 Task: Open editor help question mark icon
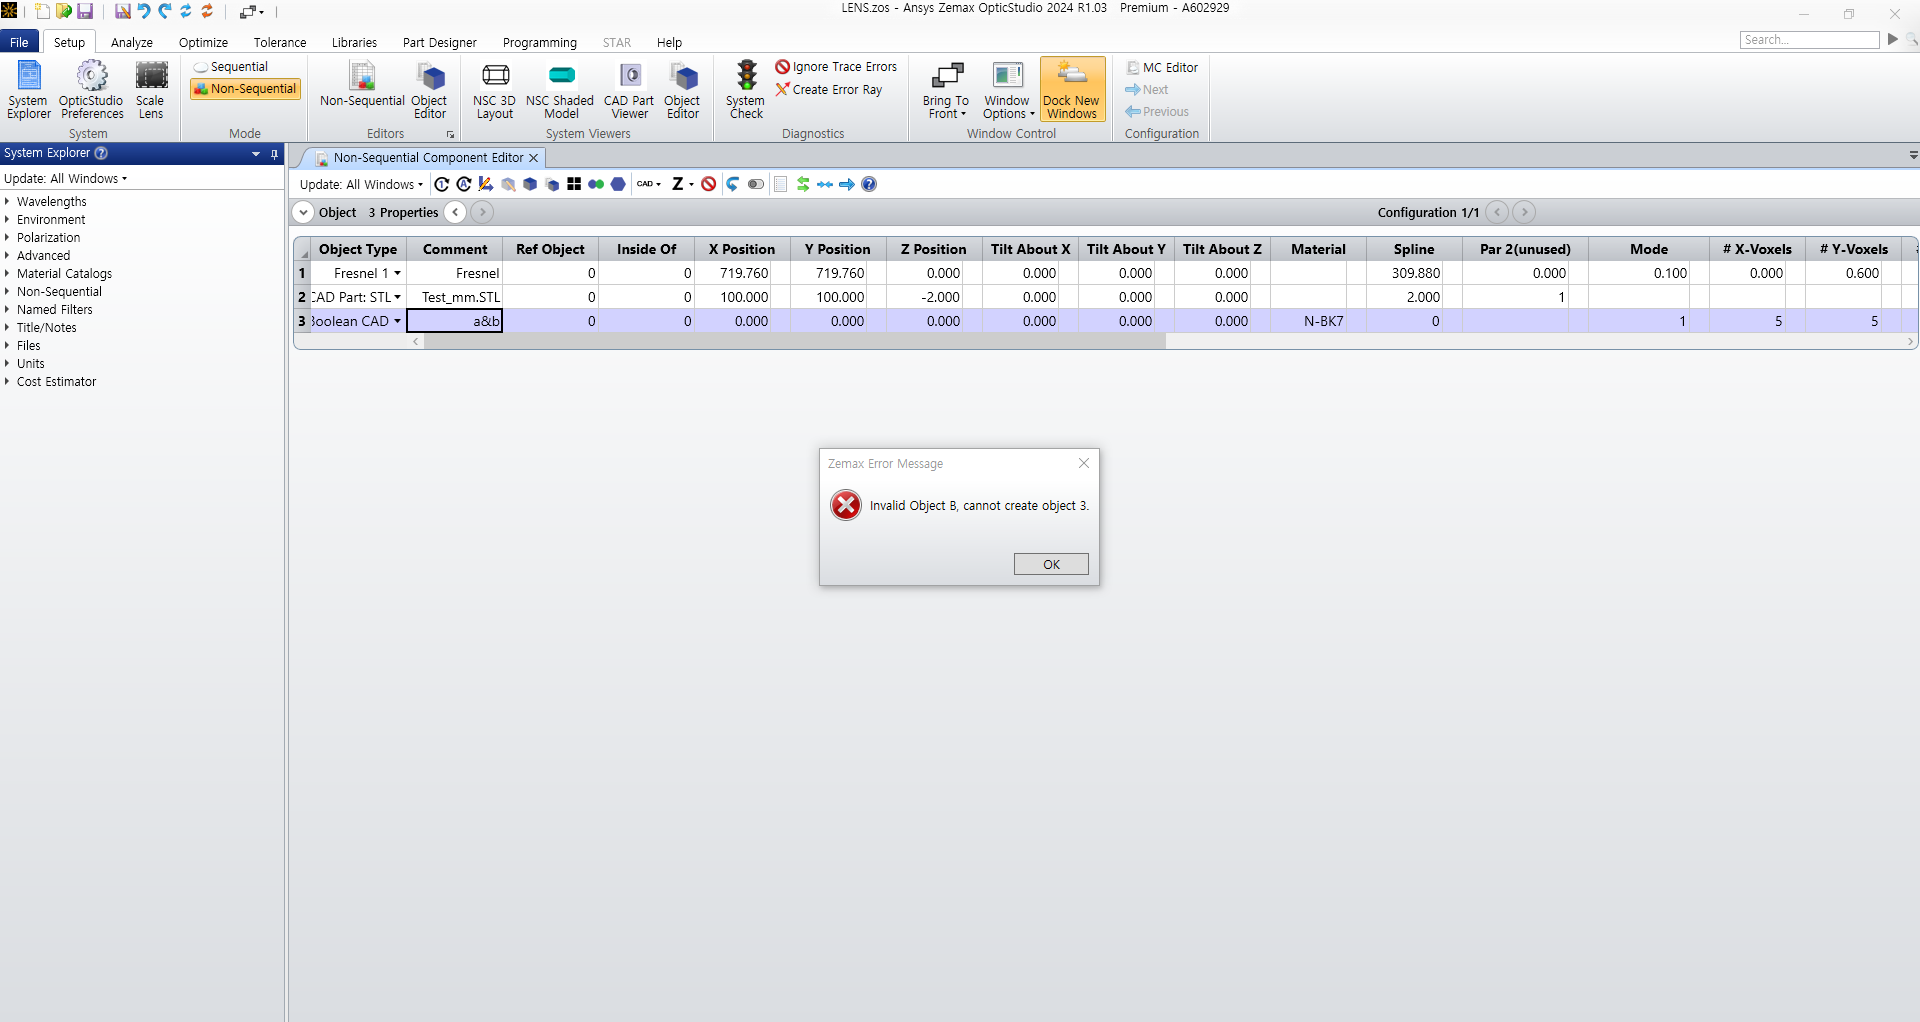click(x=869, y=184)
